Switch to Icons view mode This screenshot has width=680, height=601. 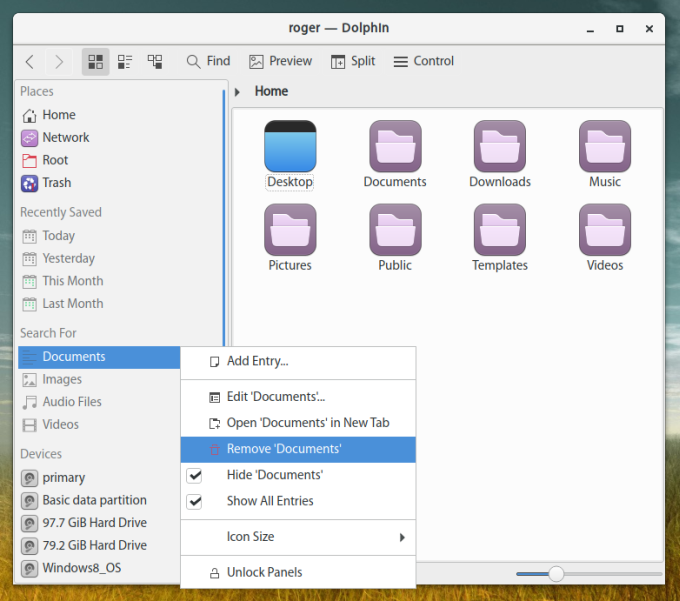pyautogui.click(x=96, y=62)
